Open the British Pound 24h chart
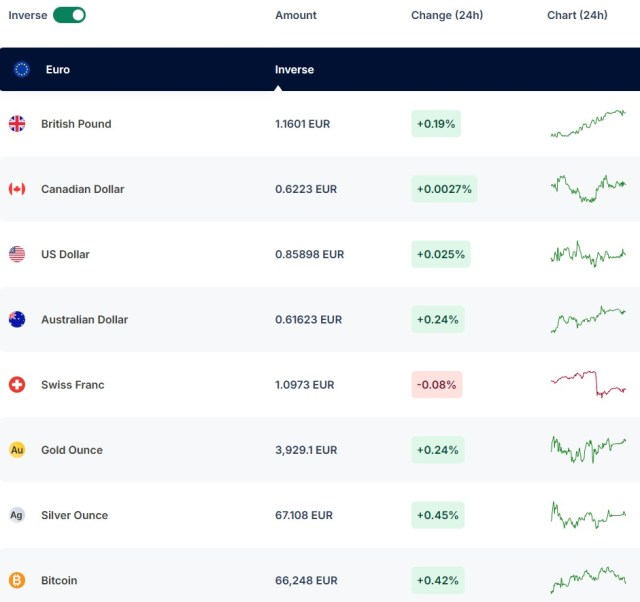 (588, 123)
